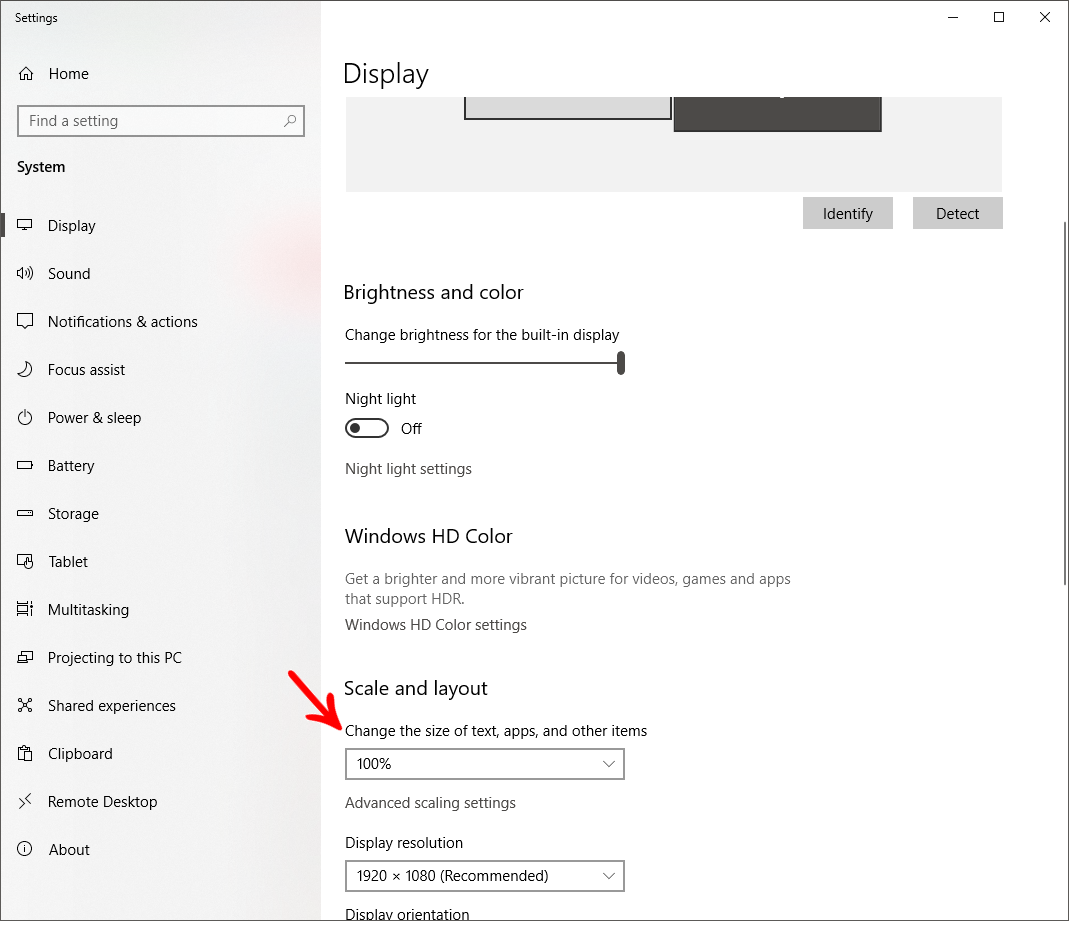This screenshot has height=935, width=1081.
Task: Open Night light settings link
Action: click(408, 469)
